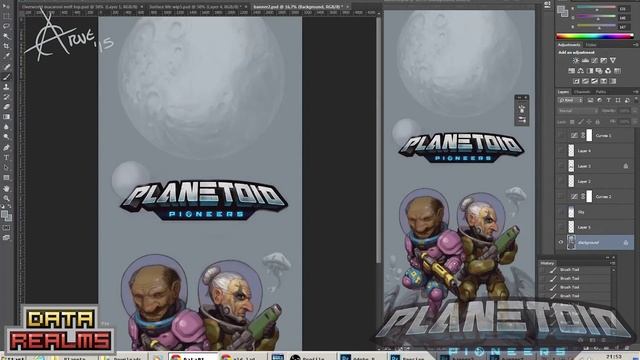
Task: Select the Dodge tool
Action: (x=6, y=137)
